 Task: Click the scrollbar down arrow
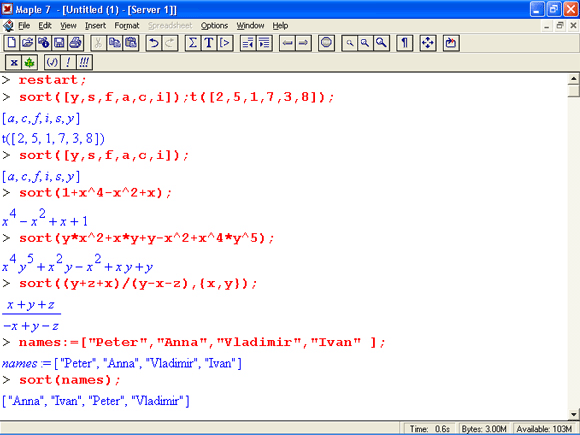point(573,414)
